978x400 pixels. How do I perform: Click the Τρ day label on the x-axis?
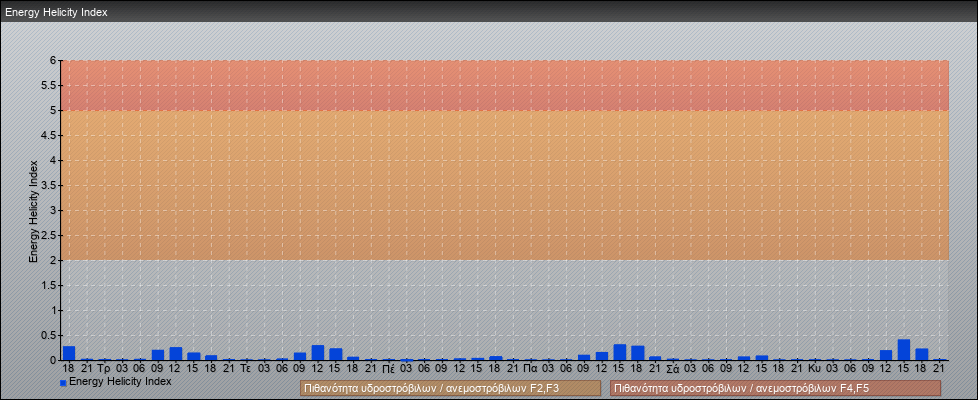[104, 369]
